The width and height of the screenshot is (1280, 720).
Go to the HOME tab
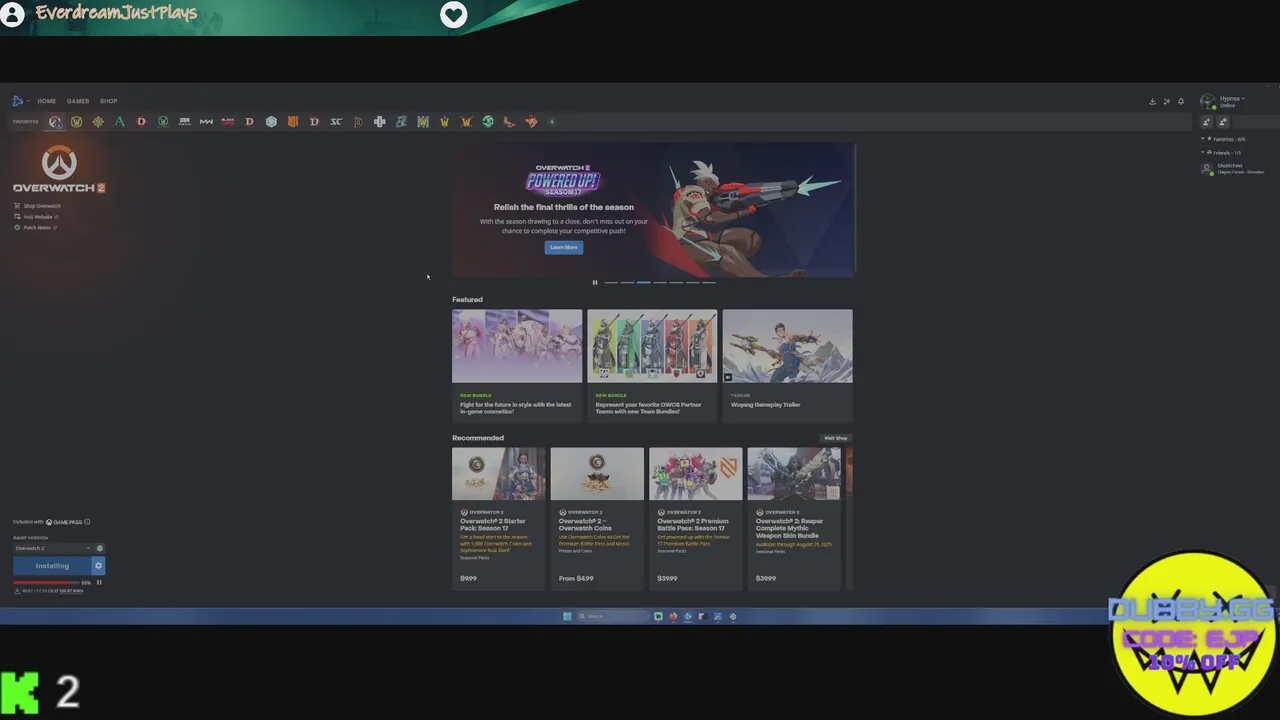47,101
